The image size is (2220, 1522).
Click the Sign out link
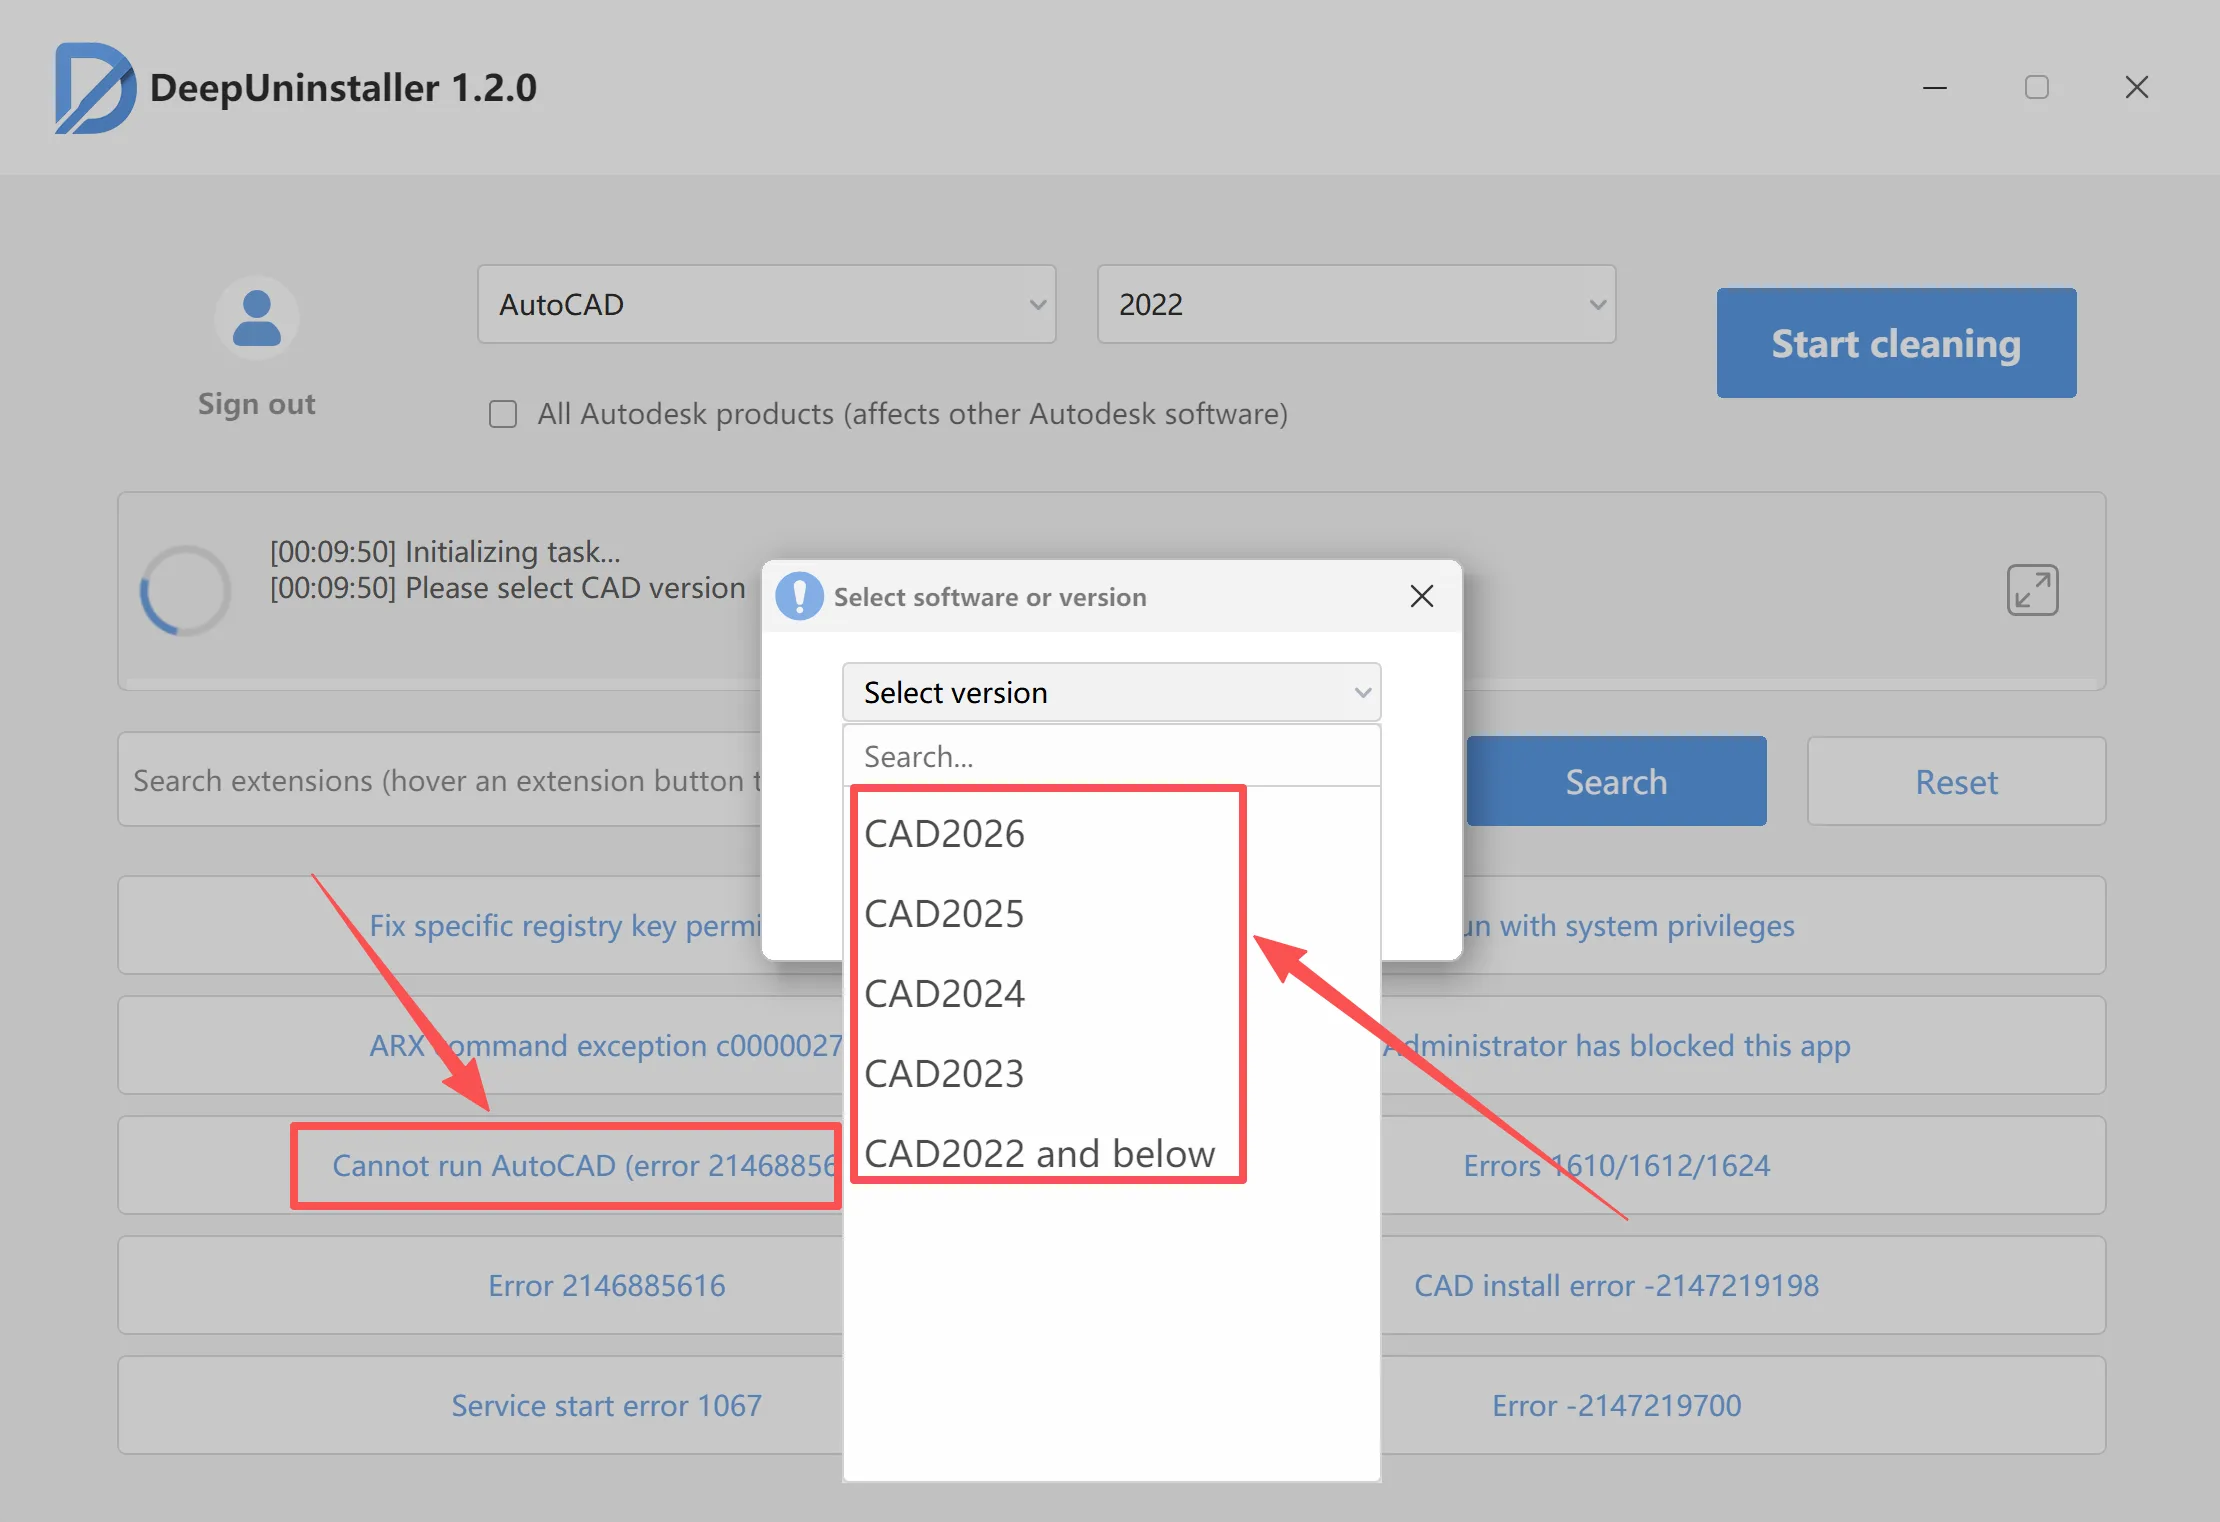click(x=256, y=403)
